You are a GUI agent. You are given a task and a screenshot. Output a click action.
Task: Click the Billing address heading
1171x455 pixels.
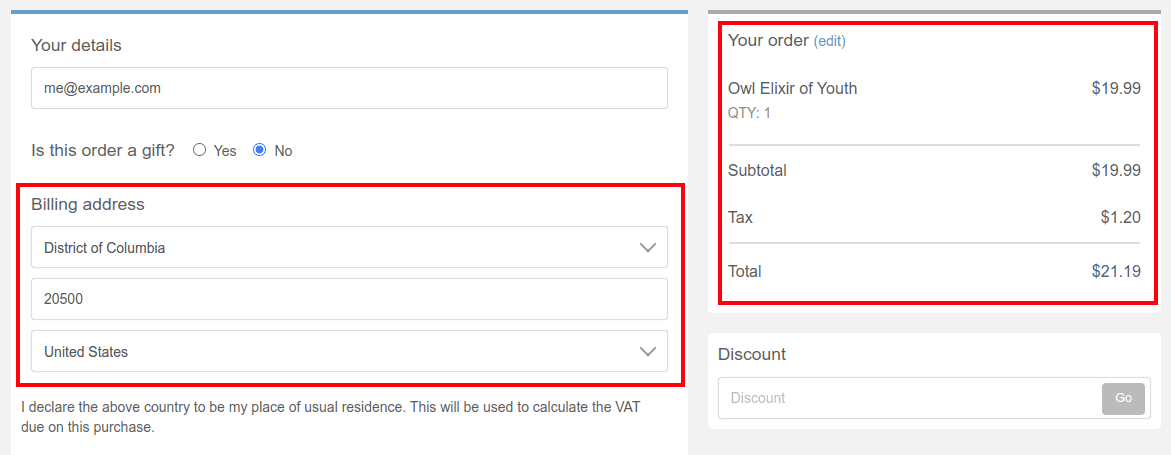(x=88, y=204)
